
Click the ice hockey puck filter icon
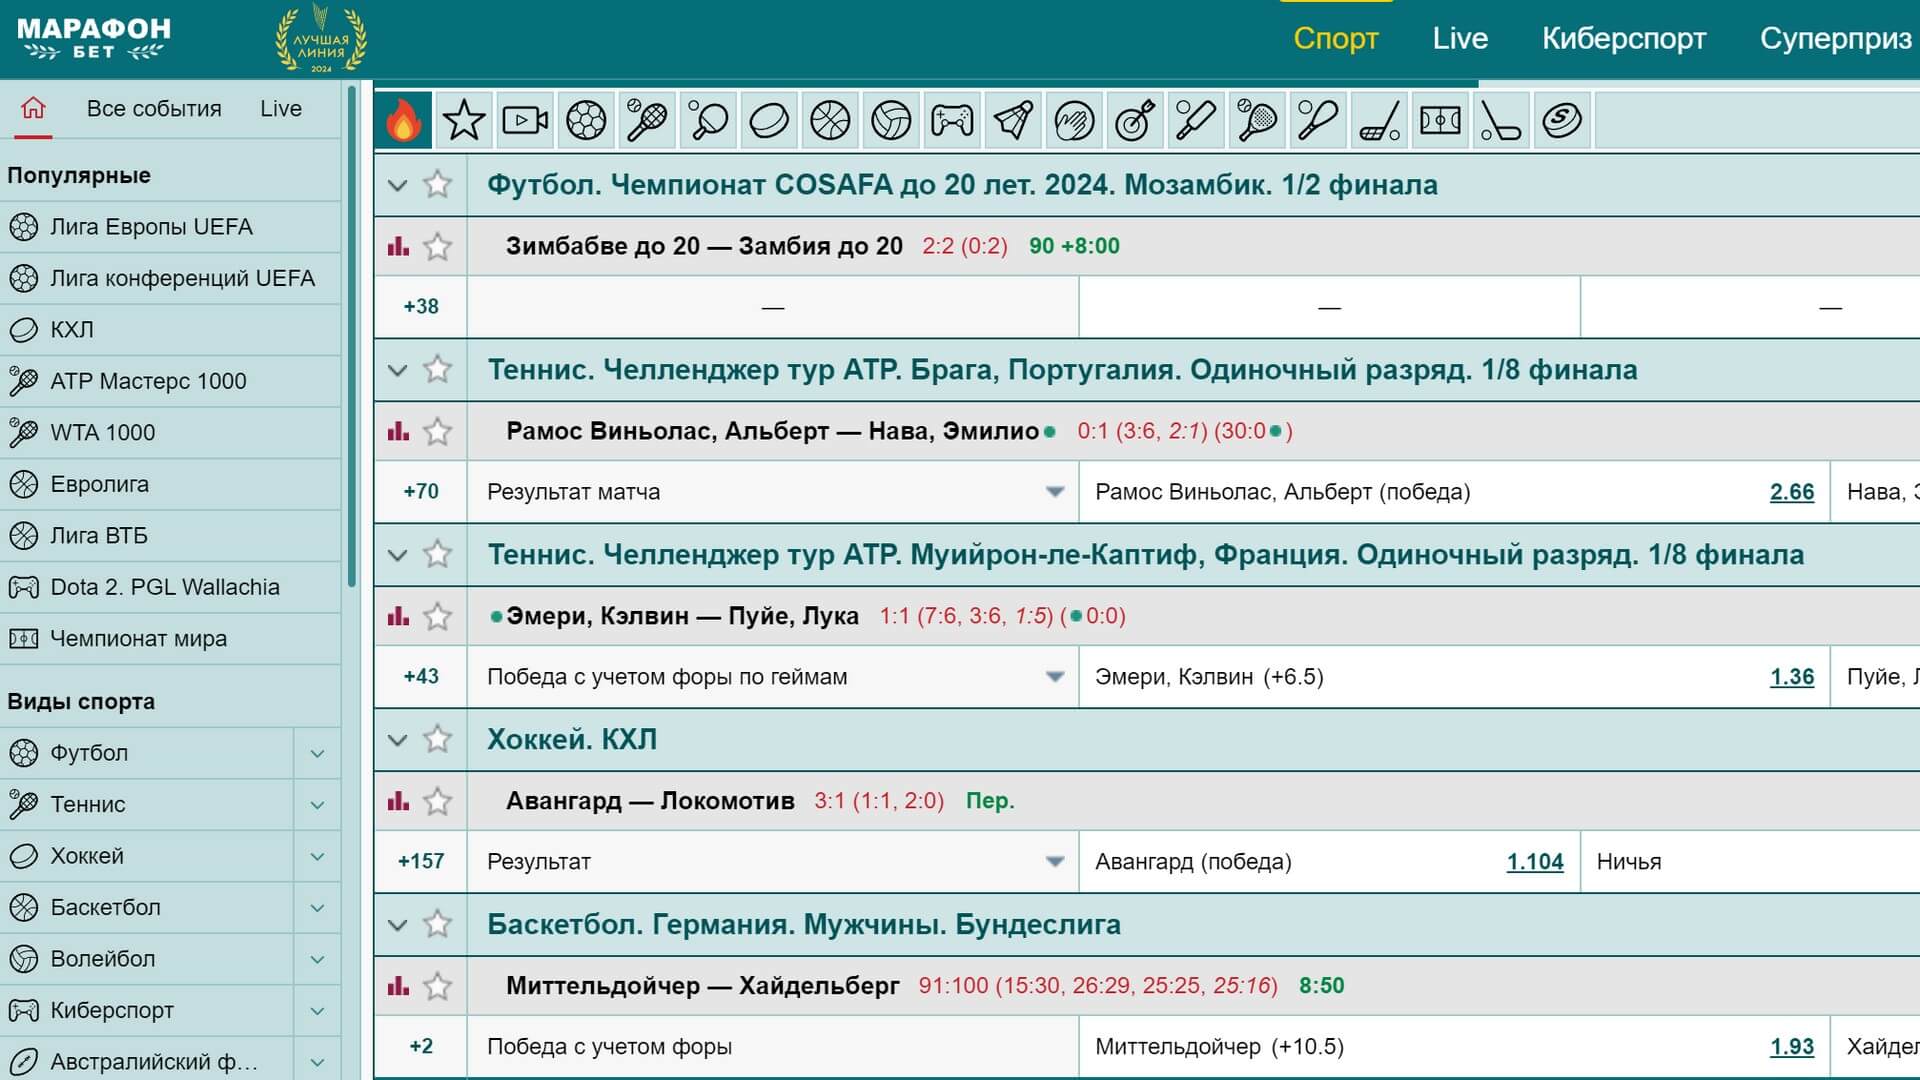[x=769, y=121]
